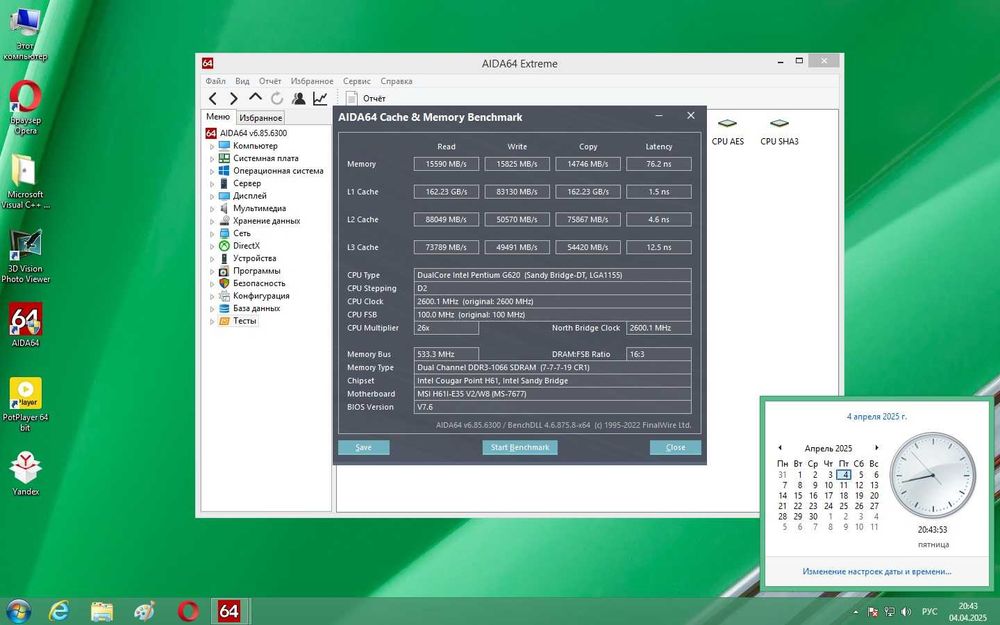Viewport: 1000px width, 625px height.
Task: Click the Отчёт report toolbar button
Action: coord(366,98)
